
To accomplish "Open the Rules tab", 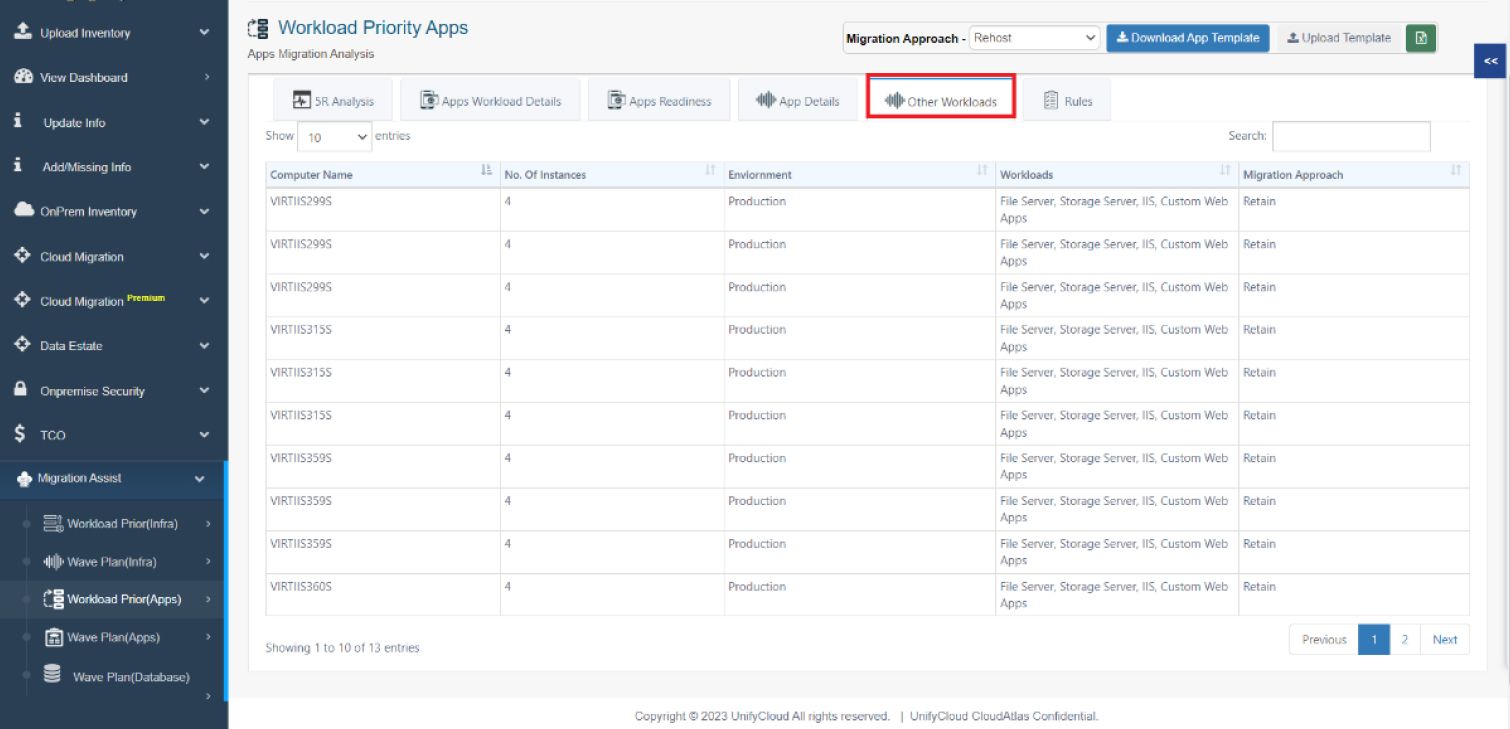I will coord(1067,101).
